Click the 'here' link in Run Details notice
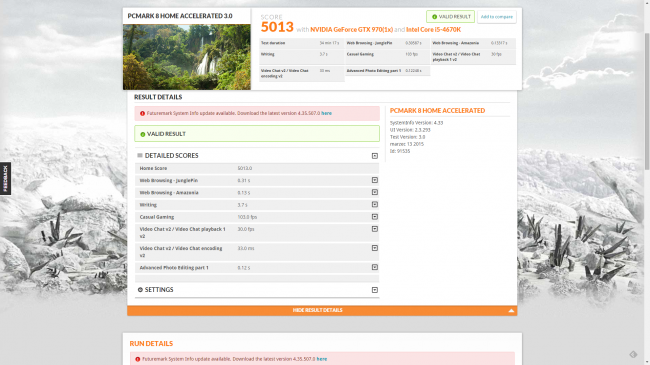The image size is (650, 365). (x=322, y=359)
